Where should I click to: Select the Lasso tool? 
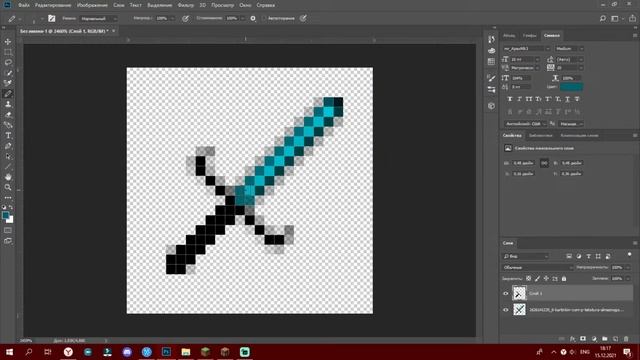(8, 62)
